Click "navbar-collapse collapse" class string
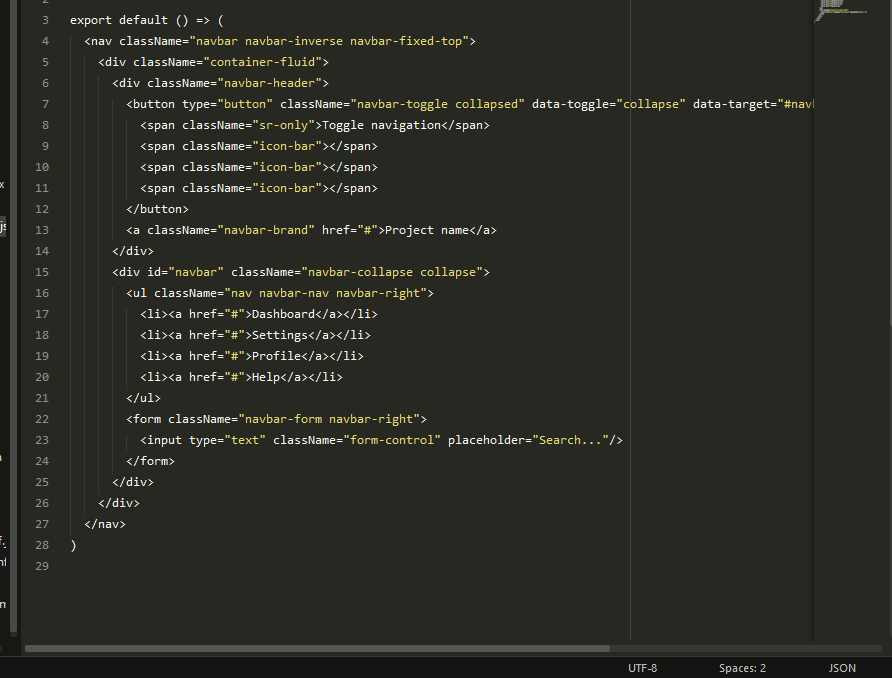The height and width of the screenshot is (678, 892). pos(392,272)
